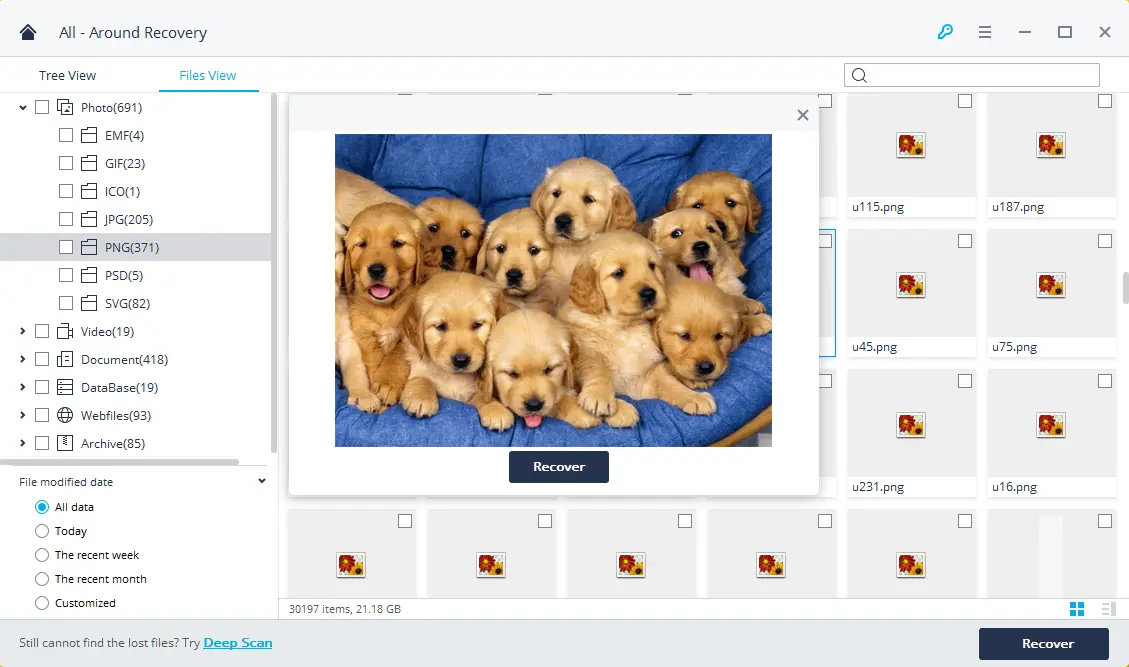Expand the Document(418) tree item
1129x667 pixels.
click(23, 359)
